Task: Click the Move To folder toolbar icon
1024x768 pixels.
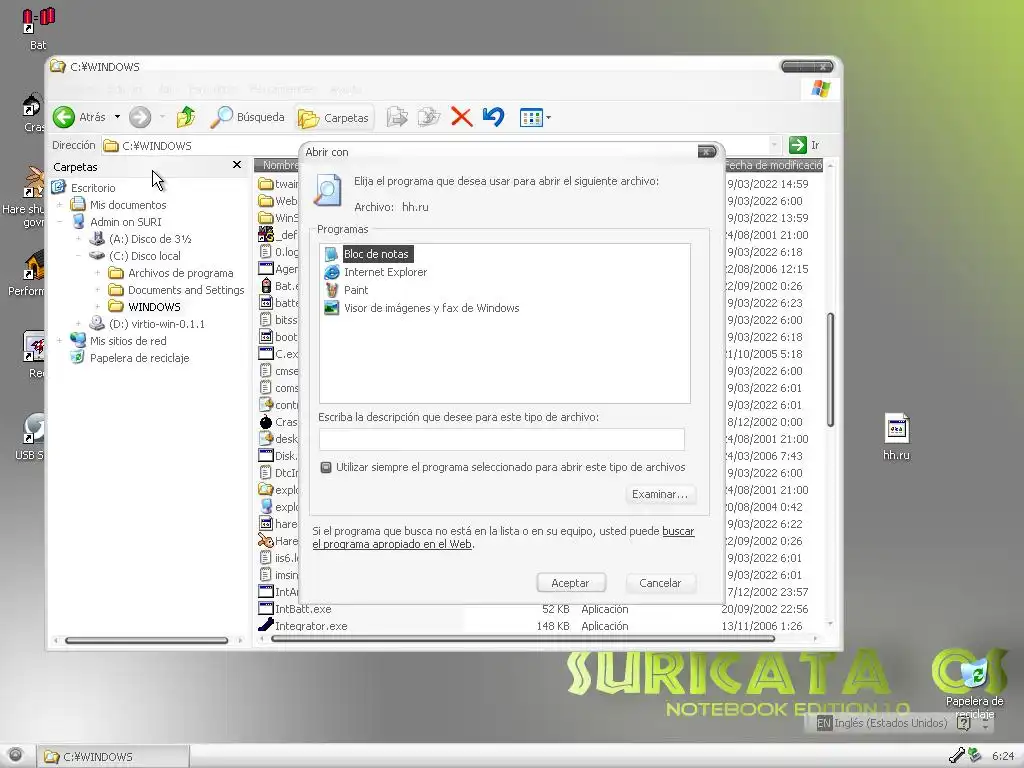Action: tap(396, 118)
